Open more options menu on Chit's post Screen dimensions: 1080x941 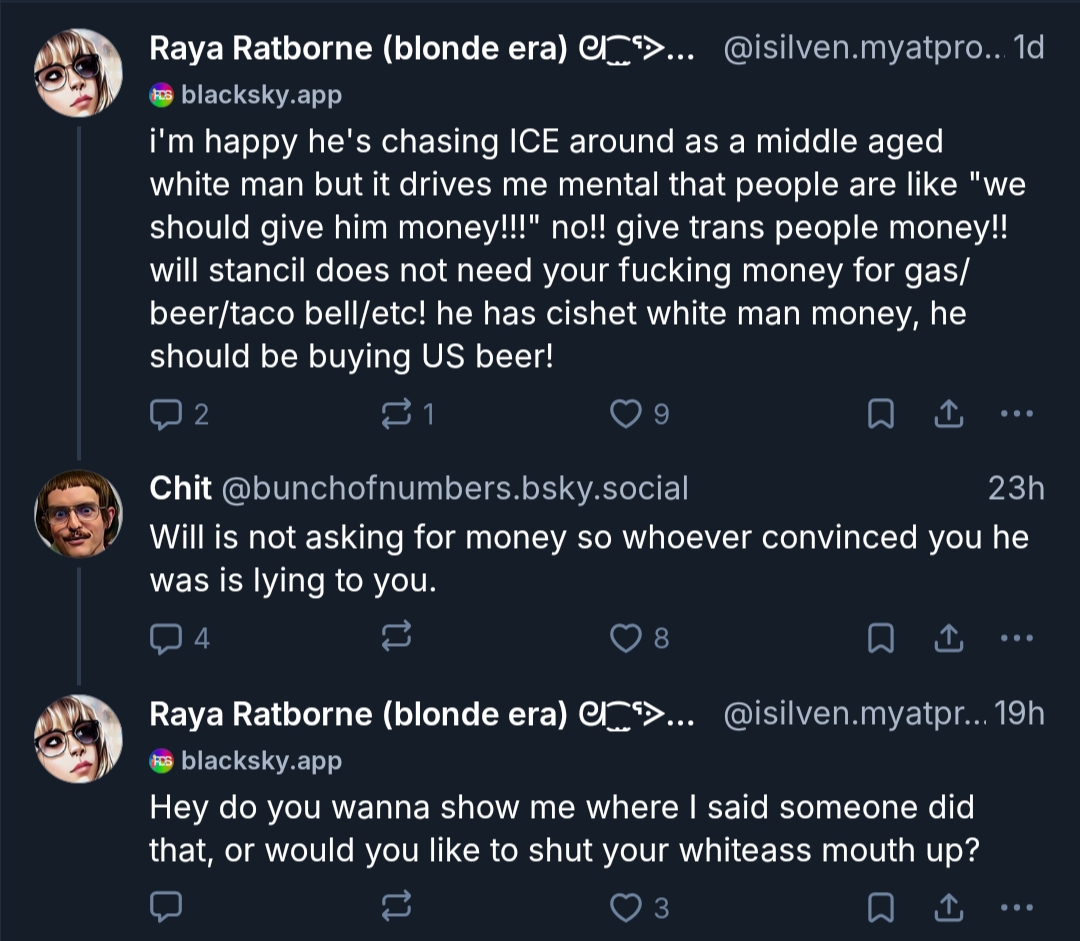[x=1015, y=638]
